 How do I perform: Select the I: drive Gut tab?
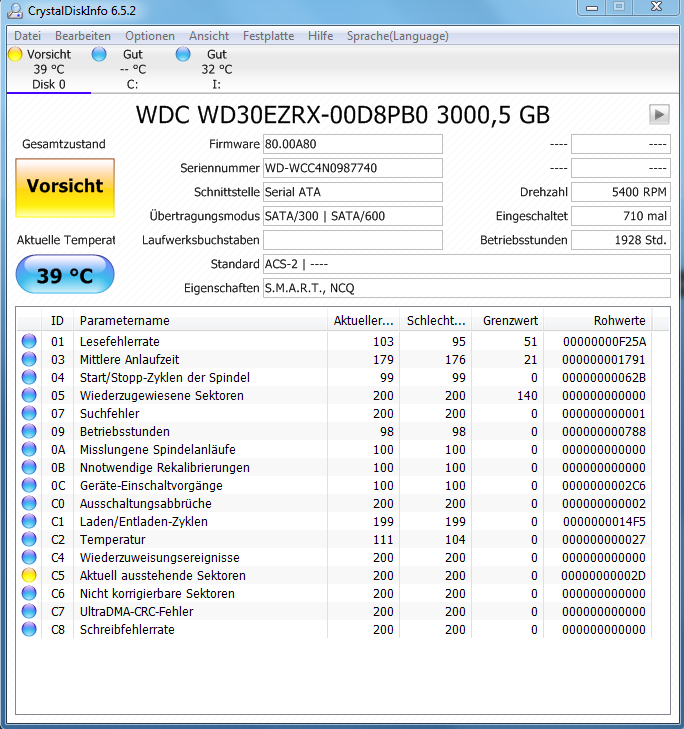217,69
